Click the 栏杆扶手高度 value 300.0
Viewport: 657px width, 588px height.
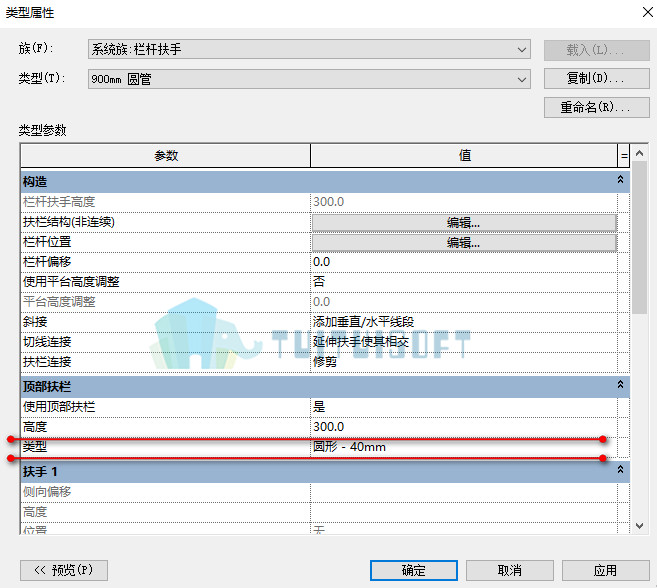[x=328, y=202]
